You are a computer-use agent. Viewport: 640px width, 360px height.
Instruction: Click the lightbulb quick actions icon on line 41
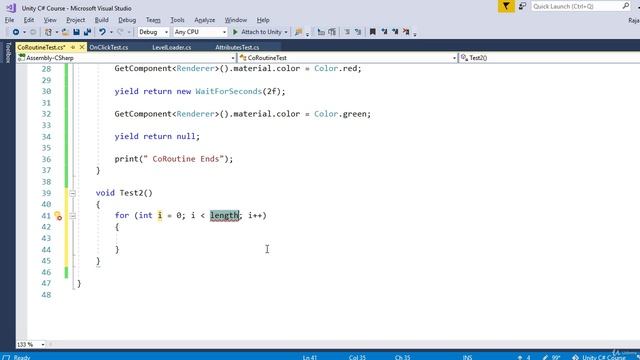pos(58,216)
